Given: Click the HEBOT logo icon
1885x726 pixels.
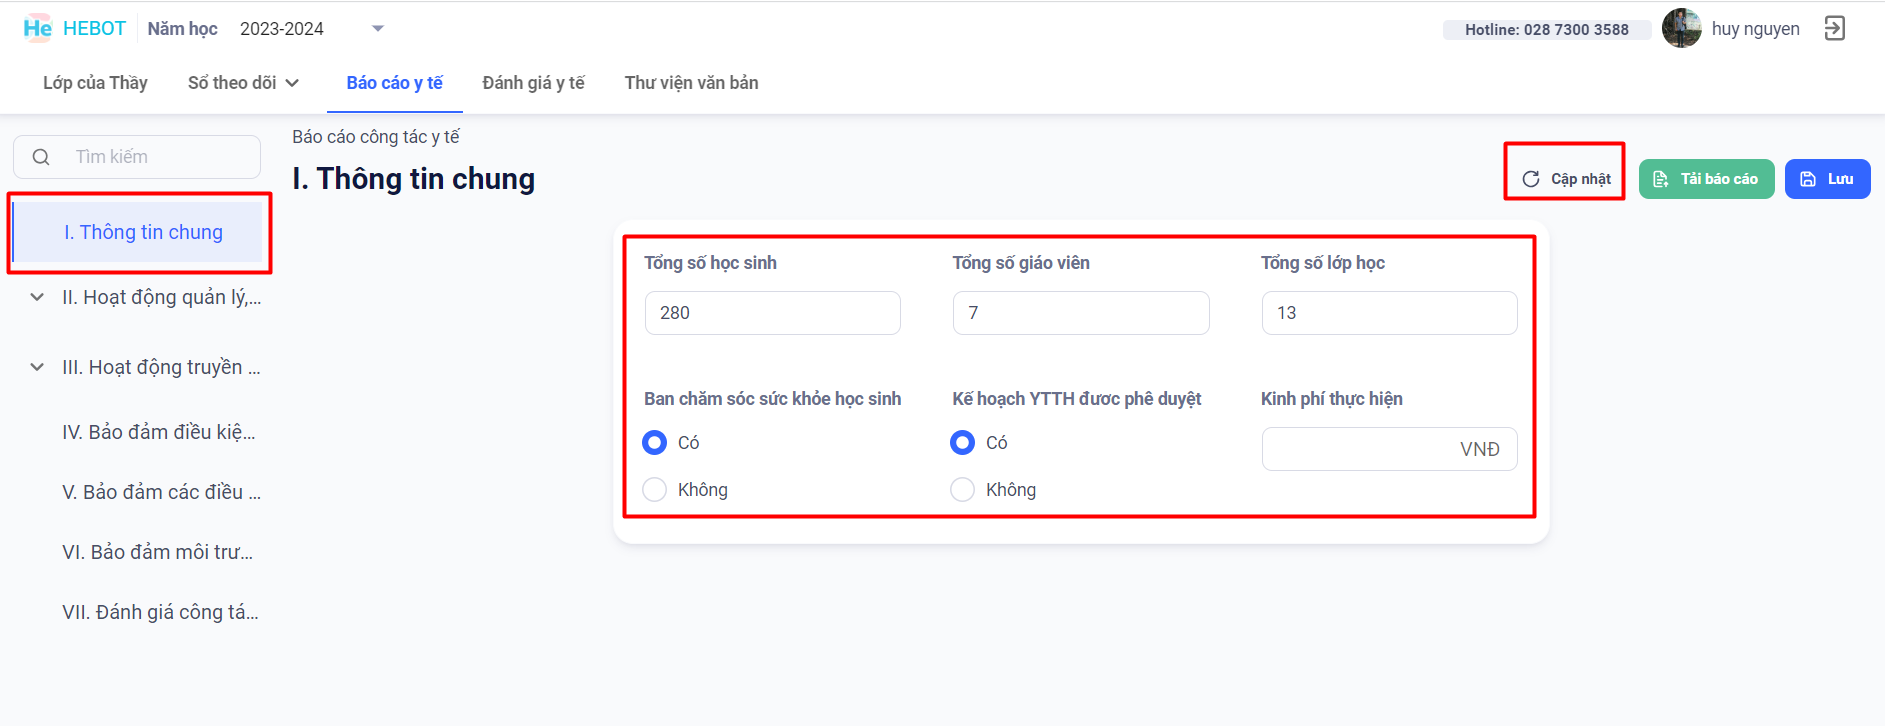Looking at the screenshot, I should (37, 28).
